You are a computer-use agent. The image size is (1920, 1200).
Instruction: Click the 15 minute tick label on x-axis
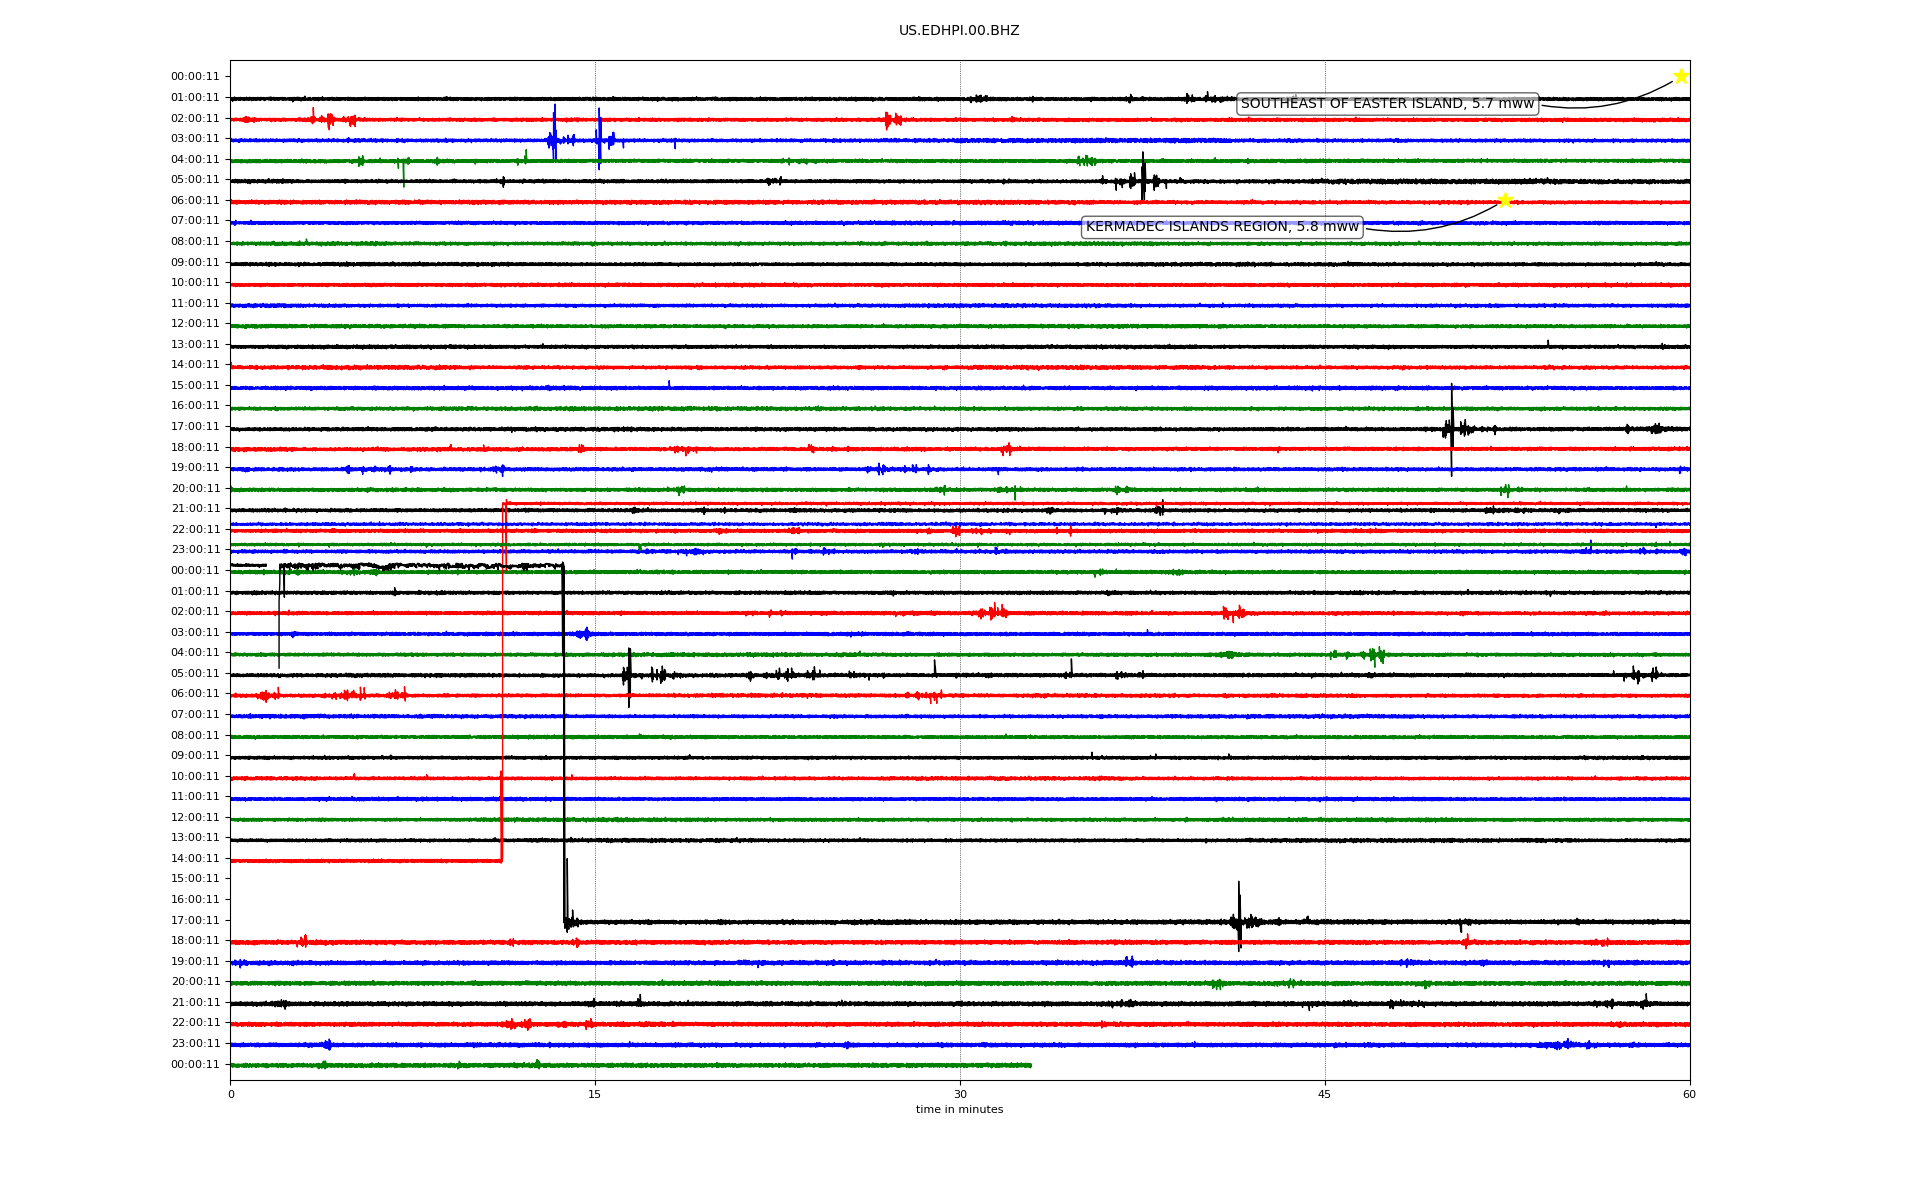[x=595, y=1094]
